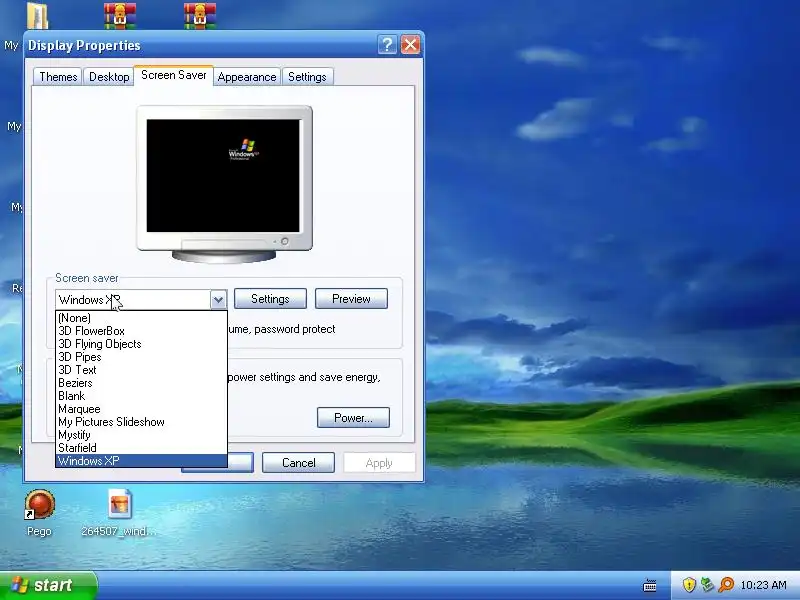Viewport: 800px width, 600px height.
Task: Choose 3D Text screen saver
Action: point(141,370)
